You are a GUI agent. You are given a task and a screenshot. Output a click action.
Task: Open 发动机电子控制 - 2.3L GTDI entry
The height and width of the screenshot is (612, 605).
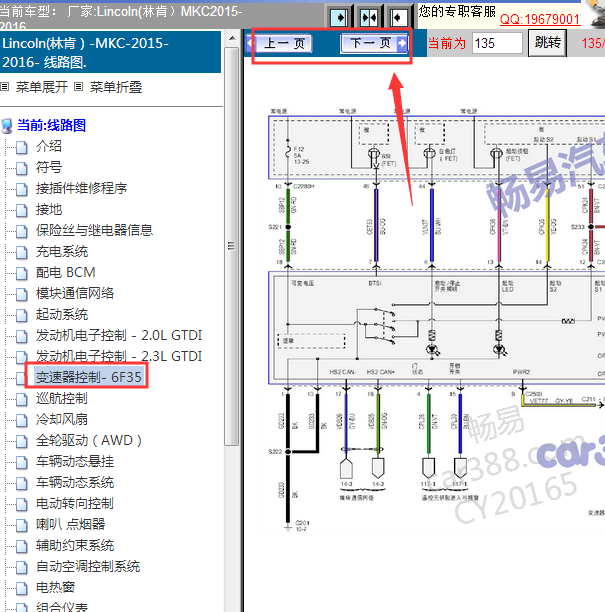(x=119, y=356)
